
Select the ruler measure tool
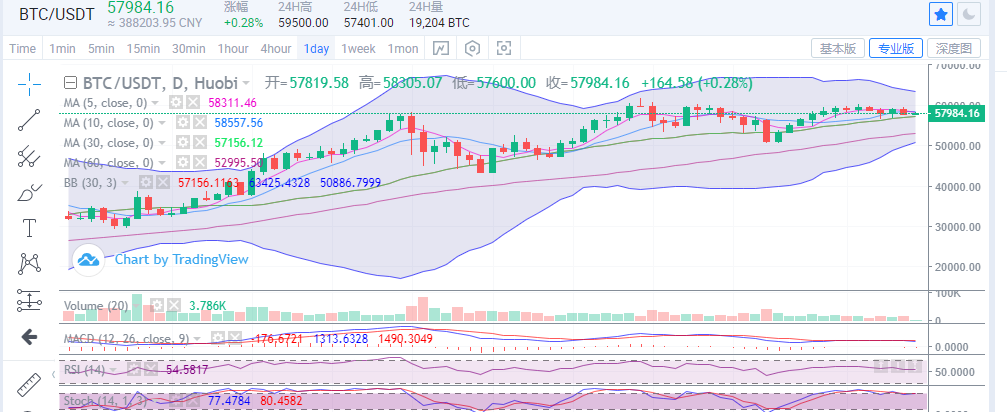[x=28, y=384]
